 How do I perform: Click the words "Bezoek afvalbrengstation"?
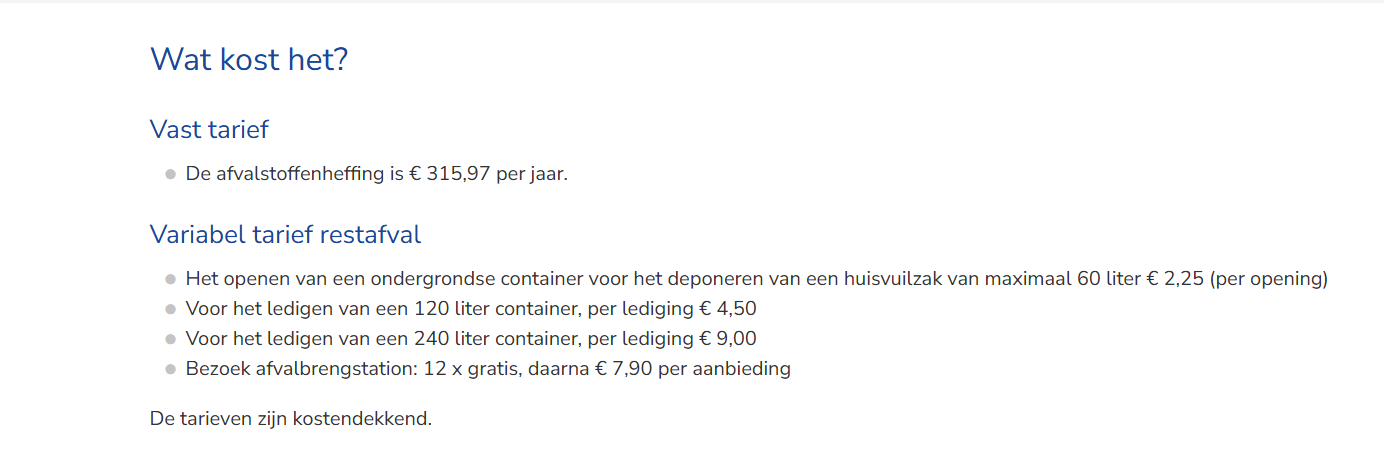point(299,369)
